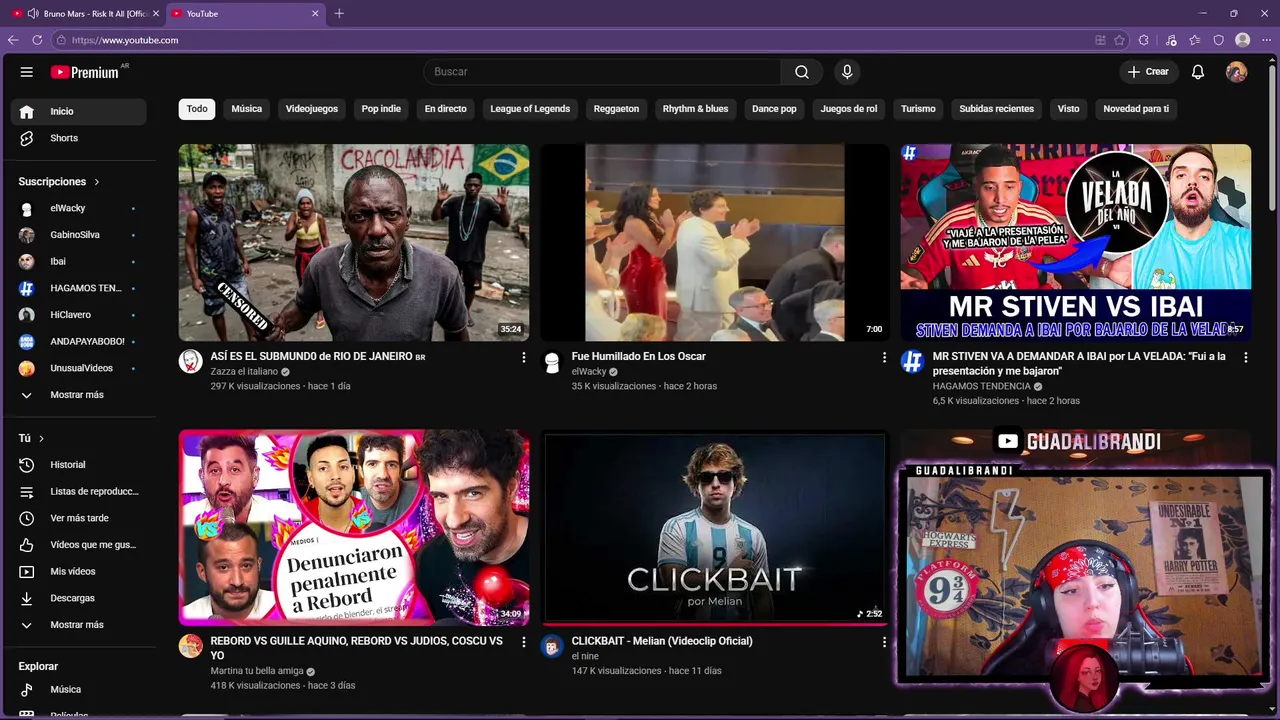Play the Cracolandia Rio de Janeiro thumbnail
Screen dimensions: 1280x720
click(x=354, y=243)
